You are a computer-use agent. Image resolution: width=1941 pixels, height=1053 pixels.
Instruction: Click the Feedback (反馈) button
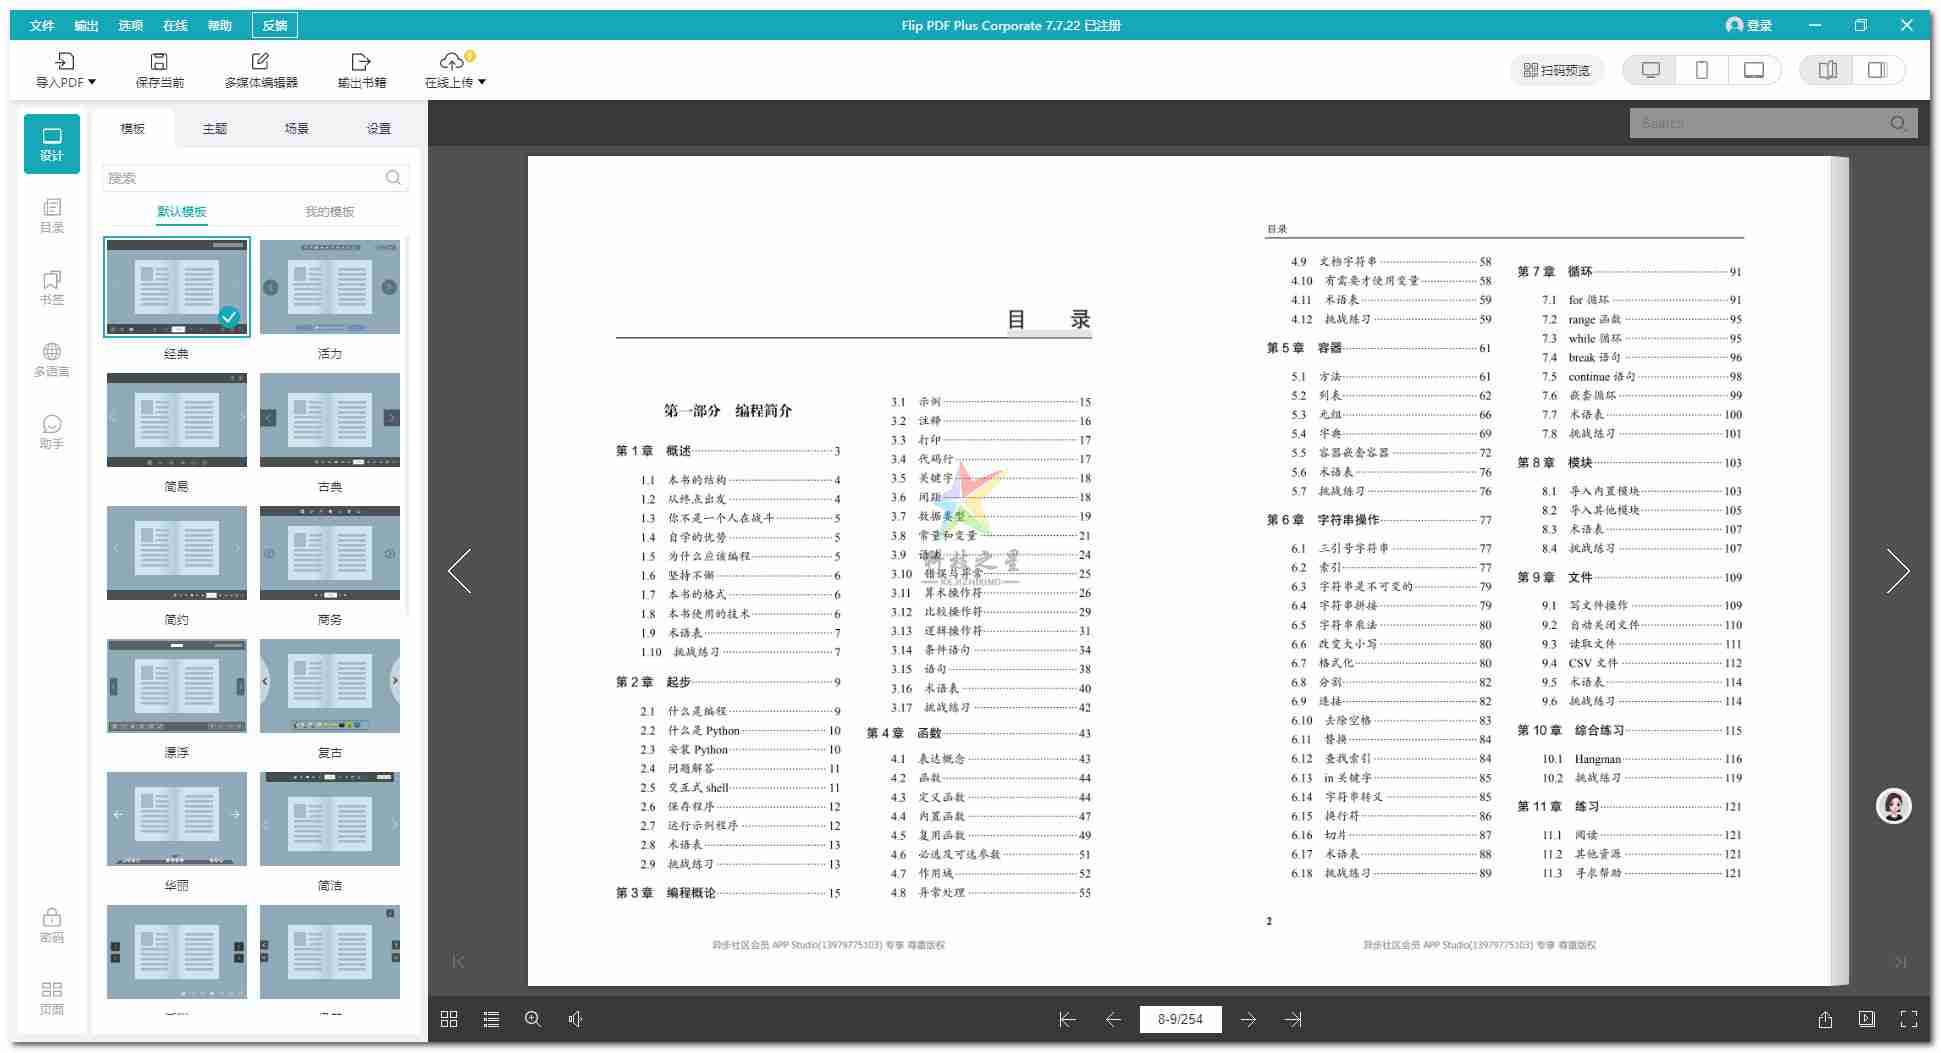click(275, 25)
